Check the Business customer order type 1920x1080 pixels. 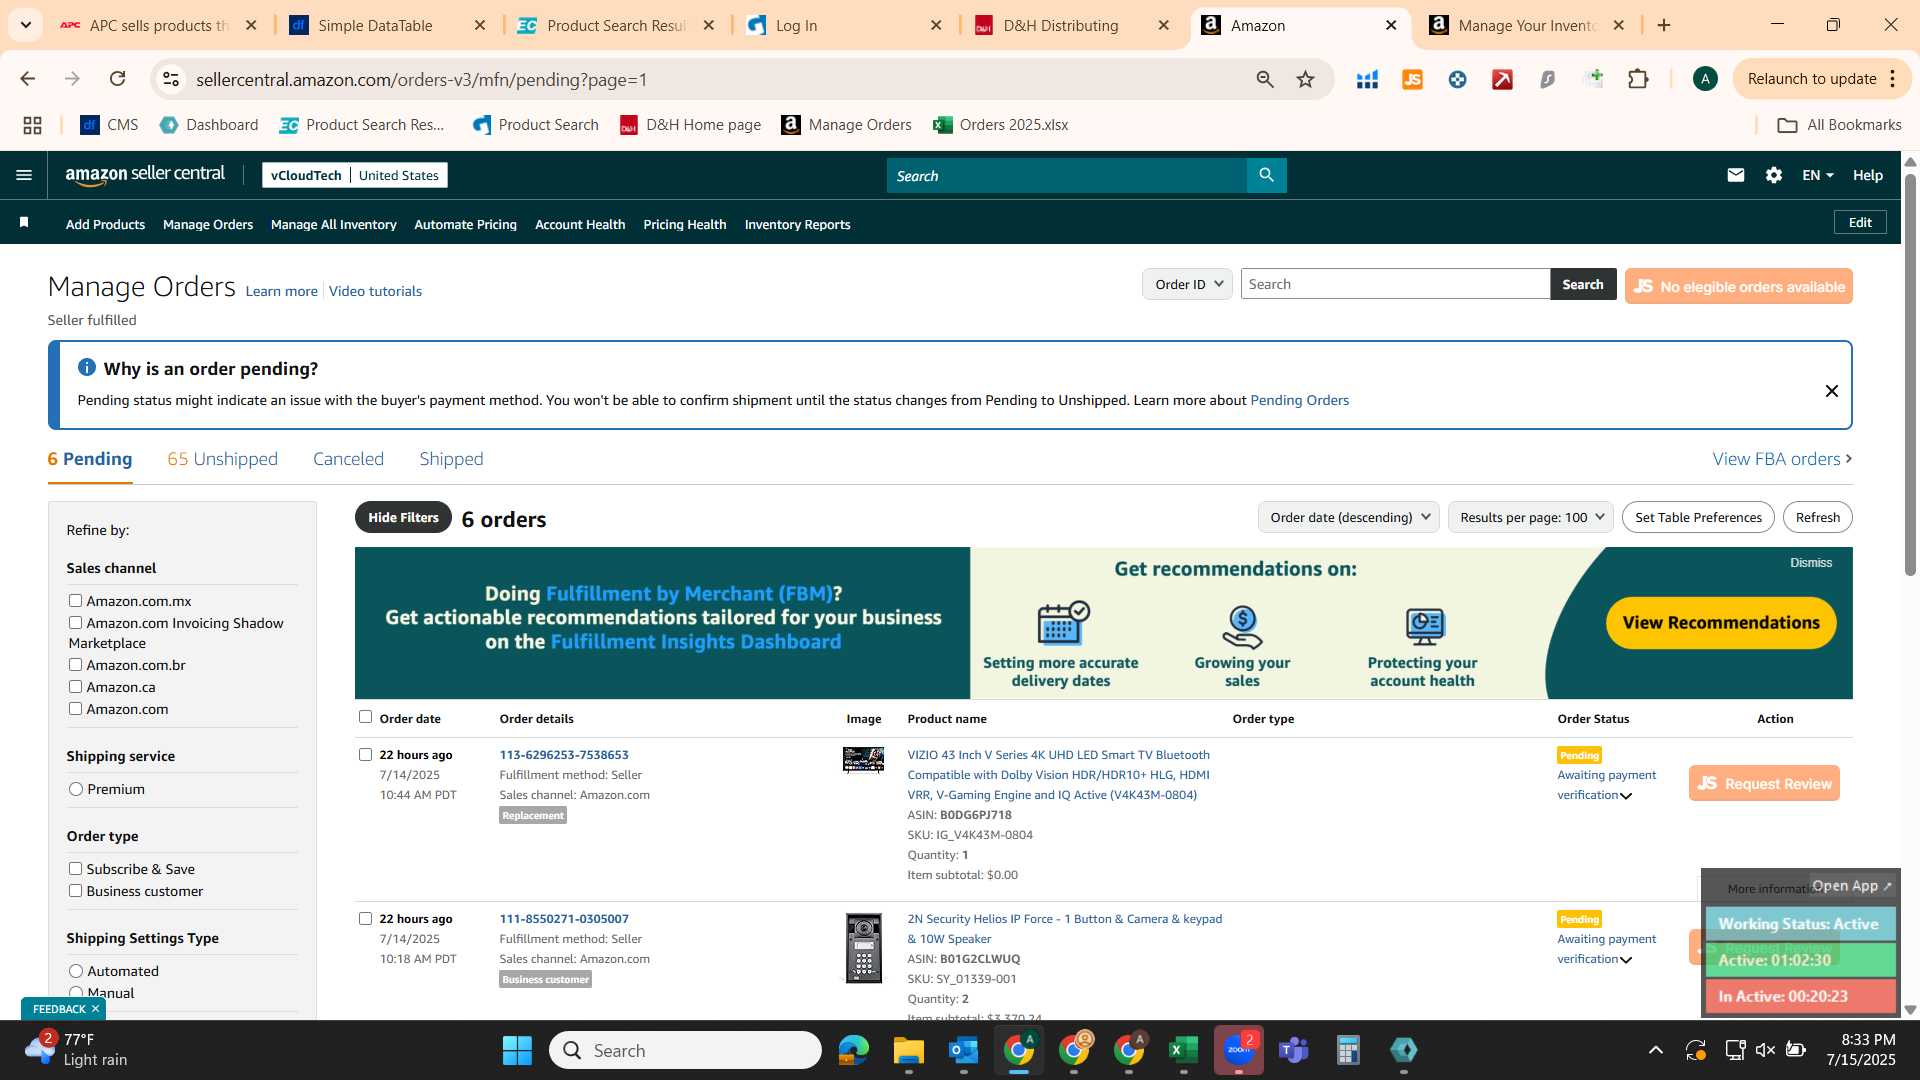coord(75,890)
